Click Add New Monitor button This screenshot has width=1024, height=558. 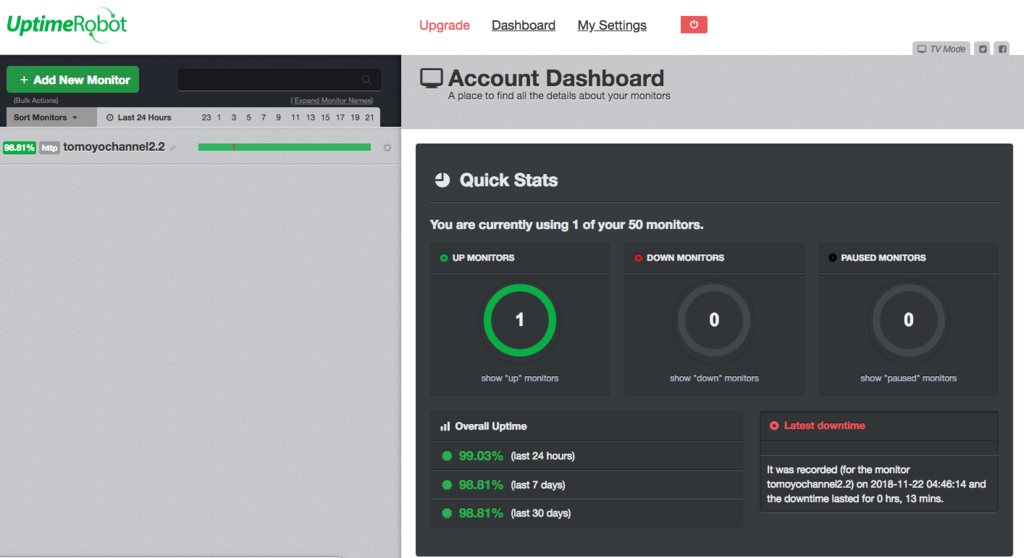pyautogui.click(x=72, y=80)
